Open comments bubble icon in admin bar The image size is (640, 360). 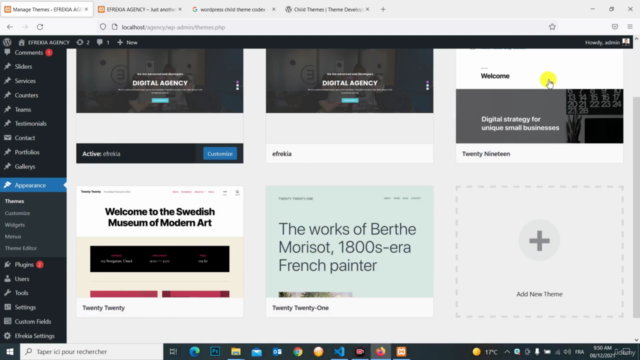pos(103,42)
